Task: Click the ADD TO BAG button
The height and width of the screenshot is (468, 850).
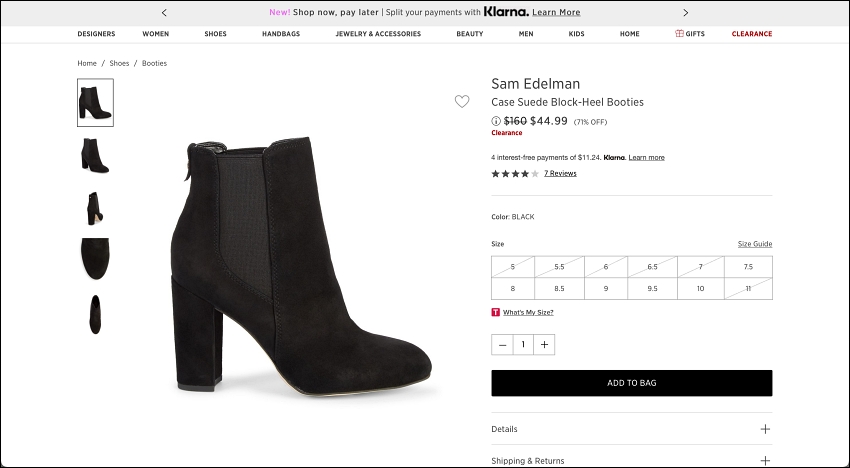Action: coord(632,383)
